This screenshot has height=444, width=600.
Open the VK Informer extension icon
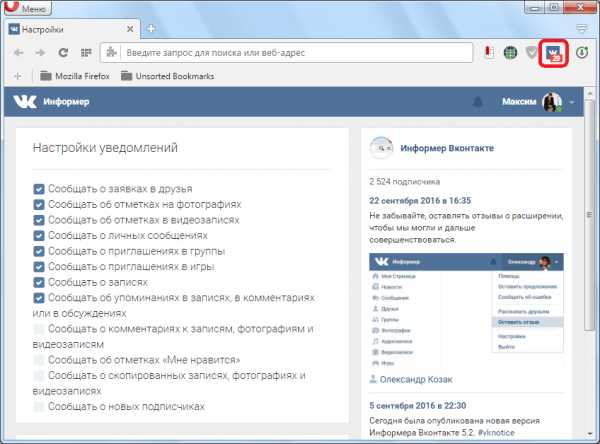[x=553, y=53]
